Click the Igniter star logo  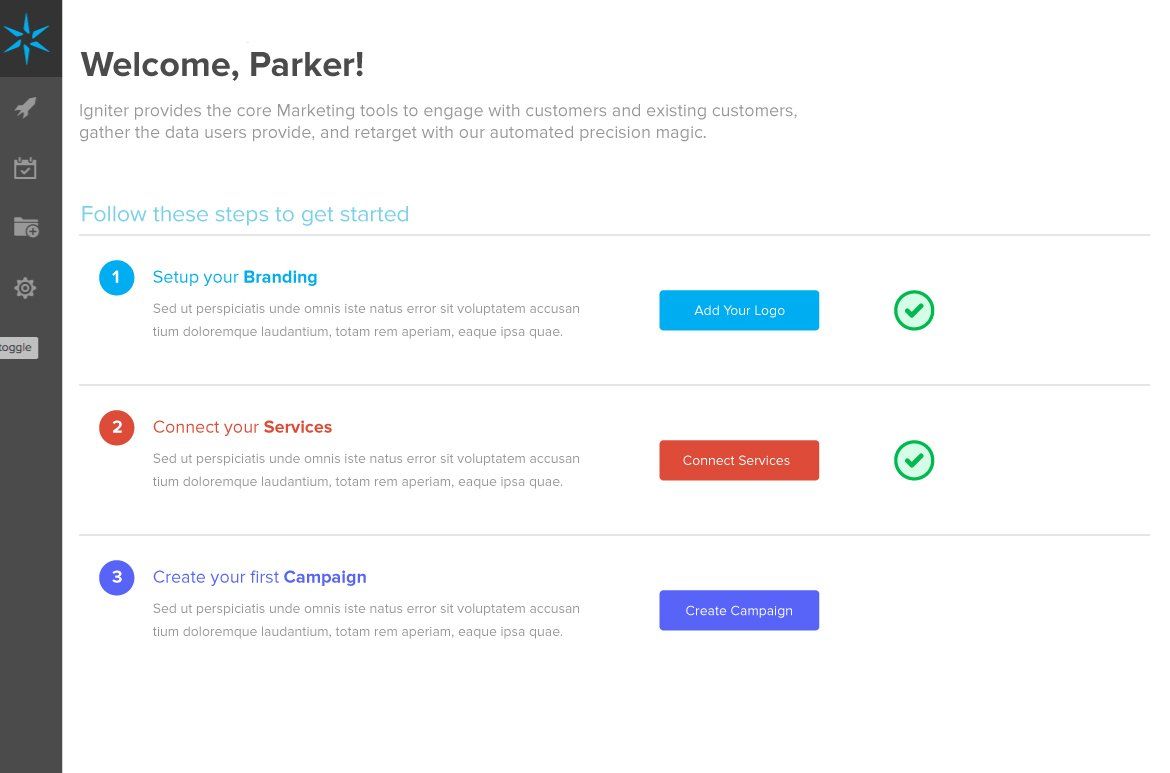click(26, 38)
